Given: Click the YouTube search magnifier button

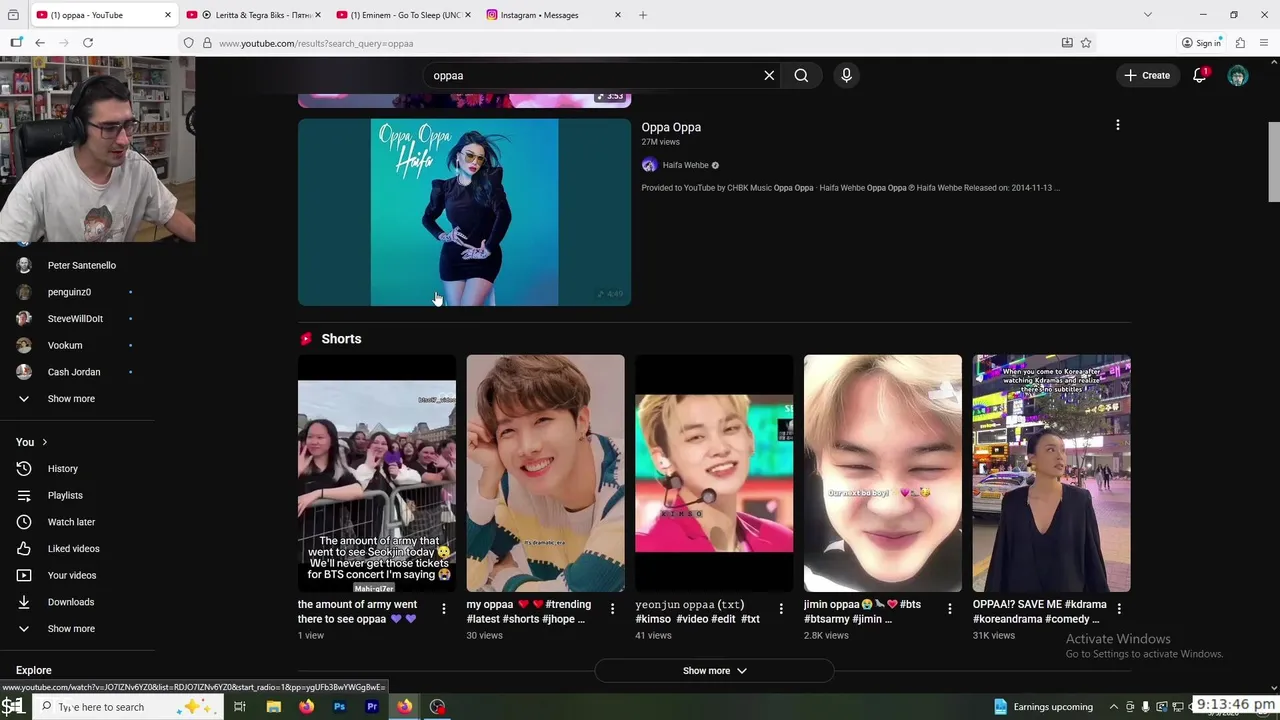Looking at the screenshot, I should [801, 75].
